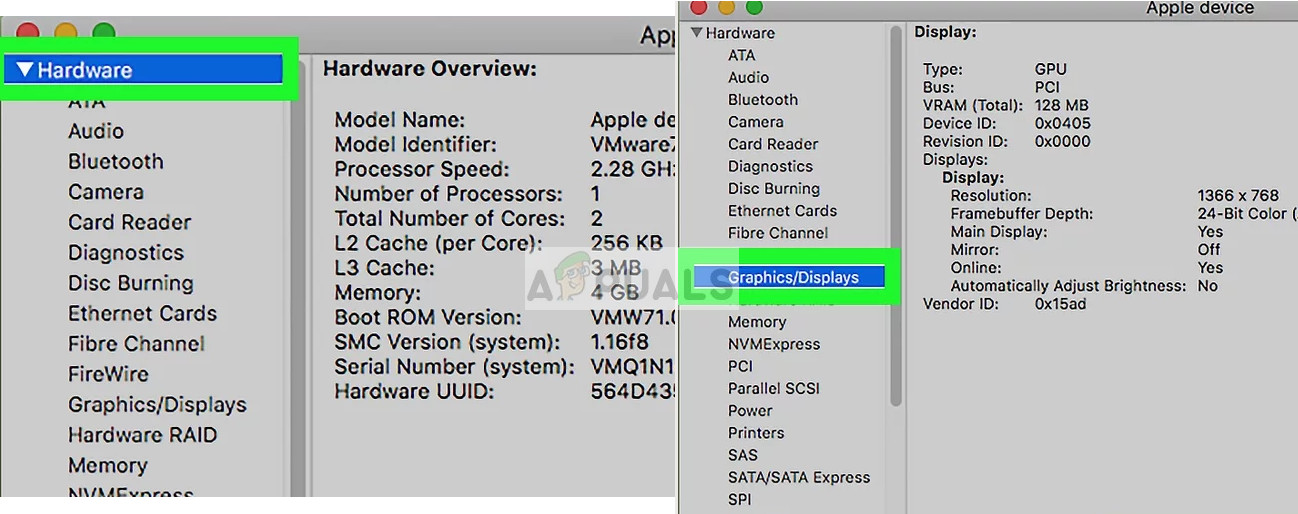Click 'Apple device' window title text
The height and width of the screenshot is (514, 1298).
(1200, 9)
